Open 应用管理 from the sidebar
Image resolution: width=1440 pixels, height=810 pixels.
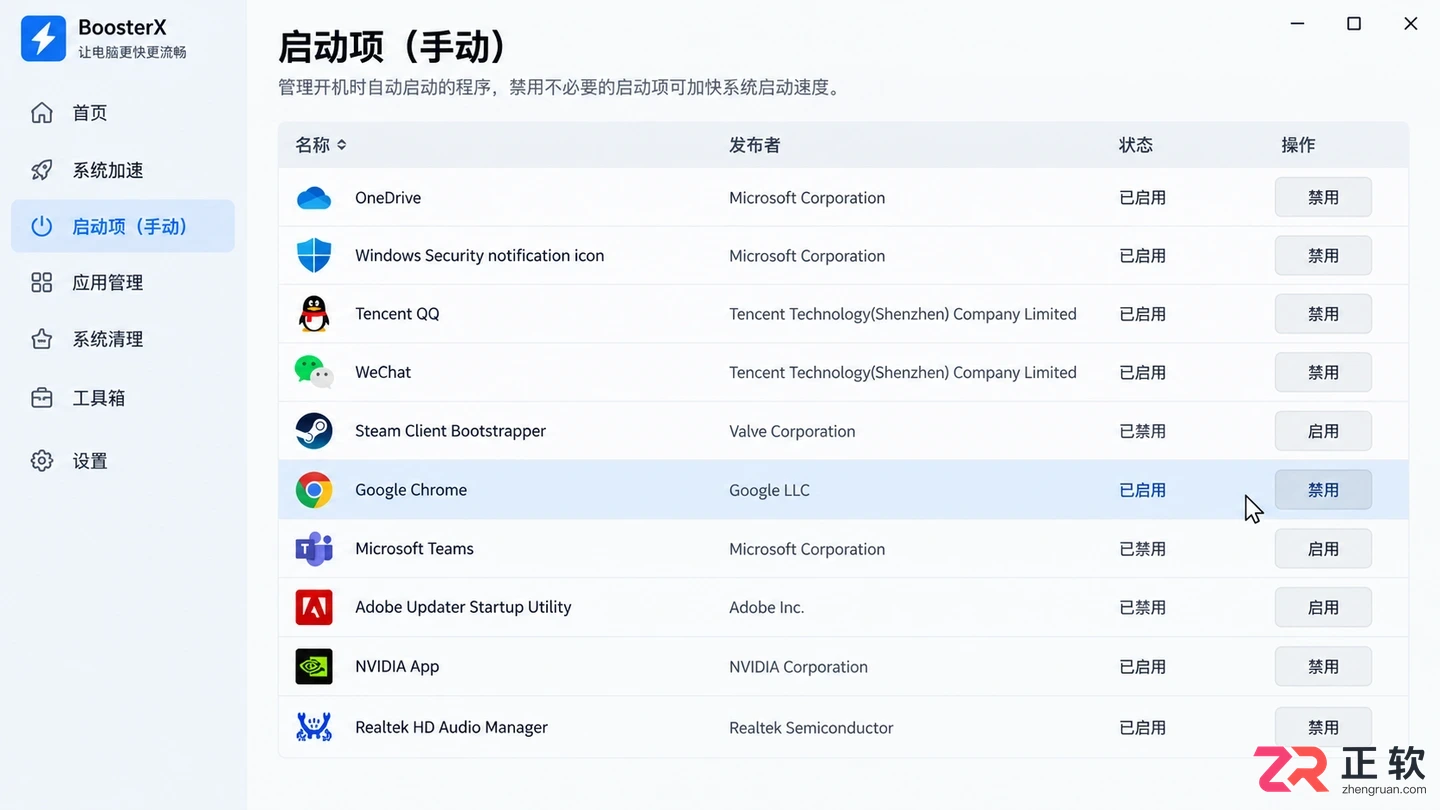click(123, 283)
